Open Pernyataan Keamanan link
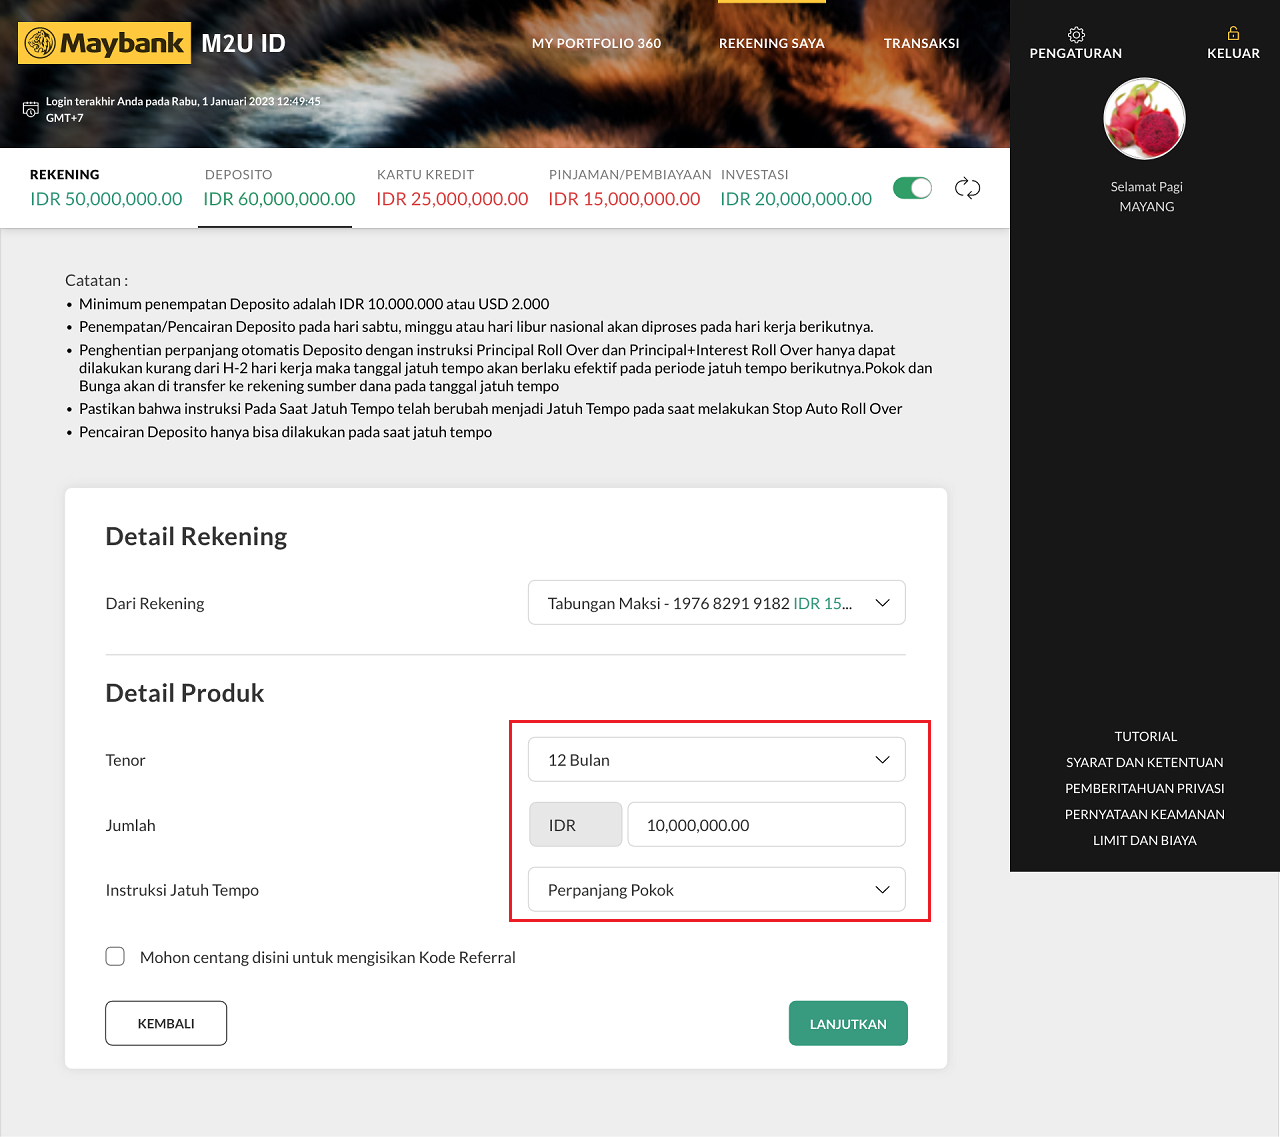 coord(1145,814)
